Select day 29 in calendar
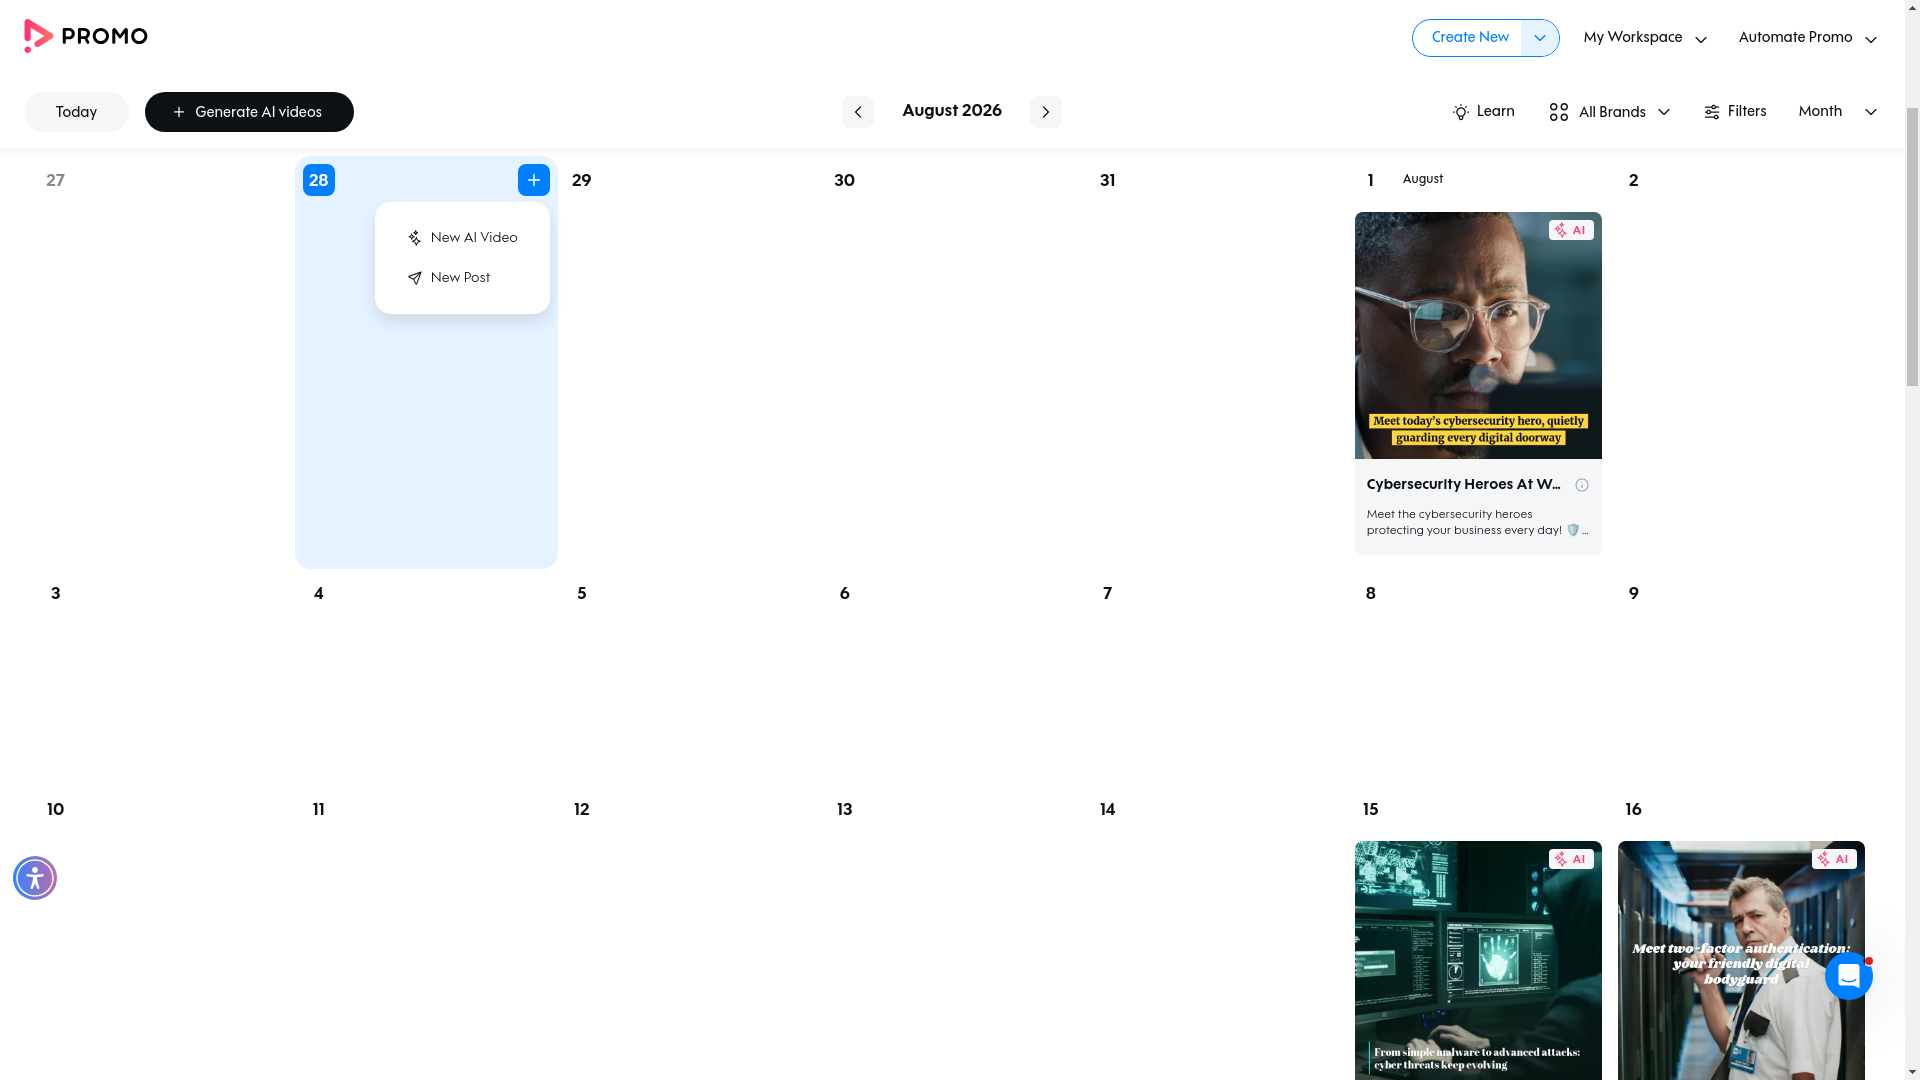 point(581,181)
